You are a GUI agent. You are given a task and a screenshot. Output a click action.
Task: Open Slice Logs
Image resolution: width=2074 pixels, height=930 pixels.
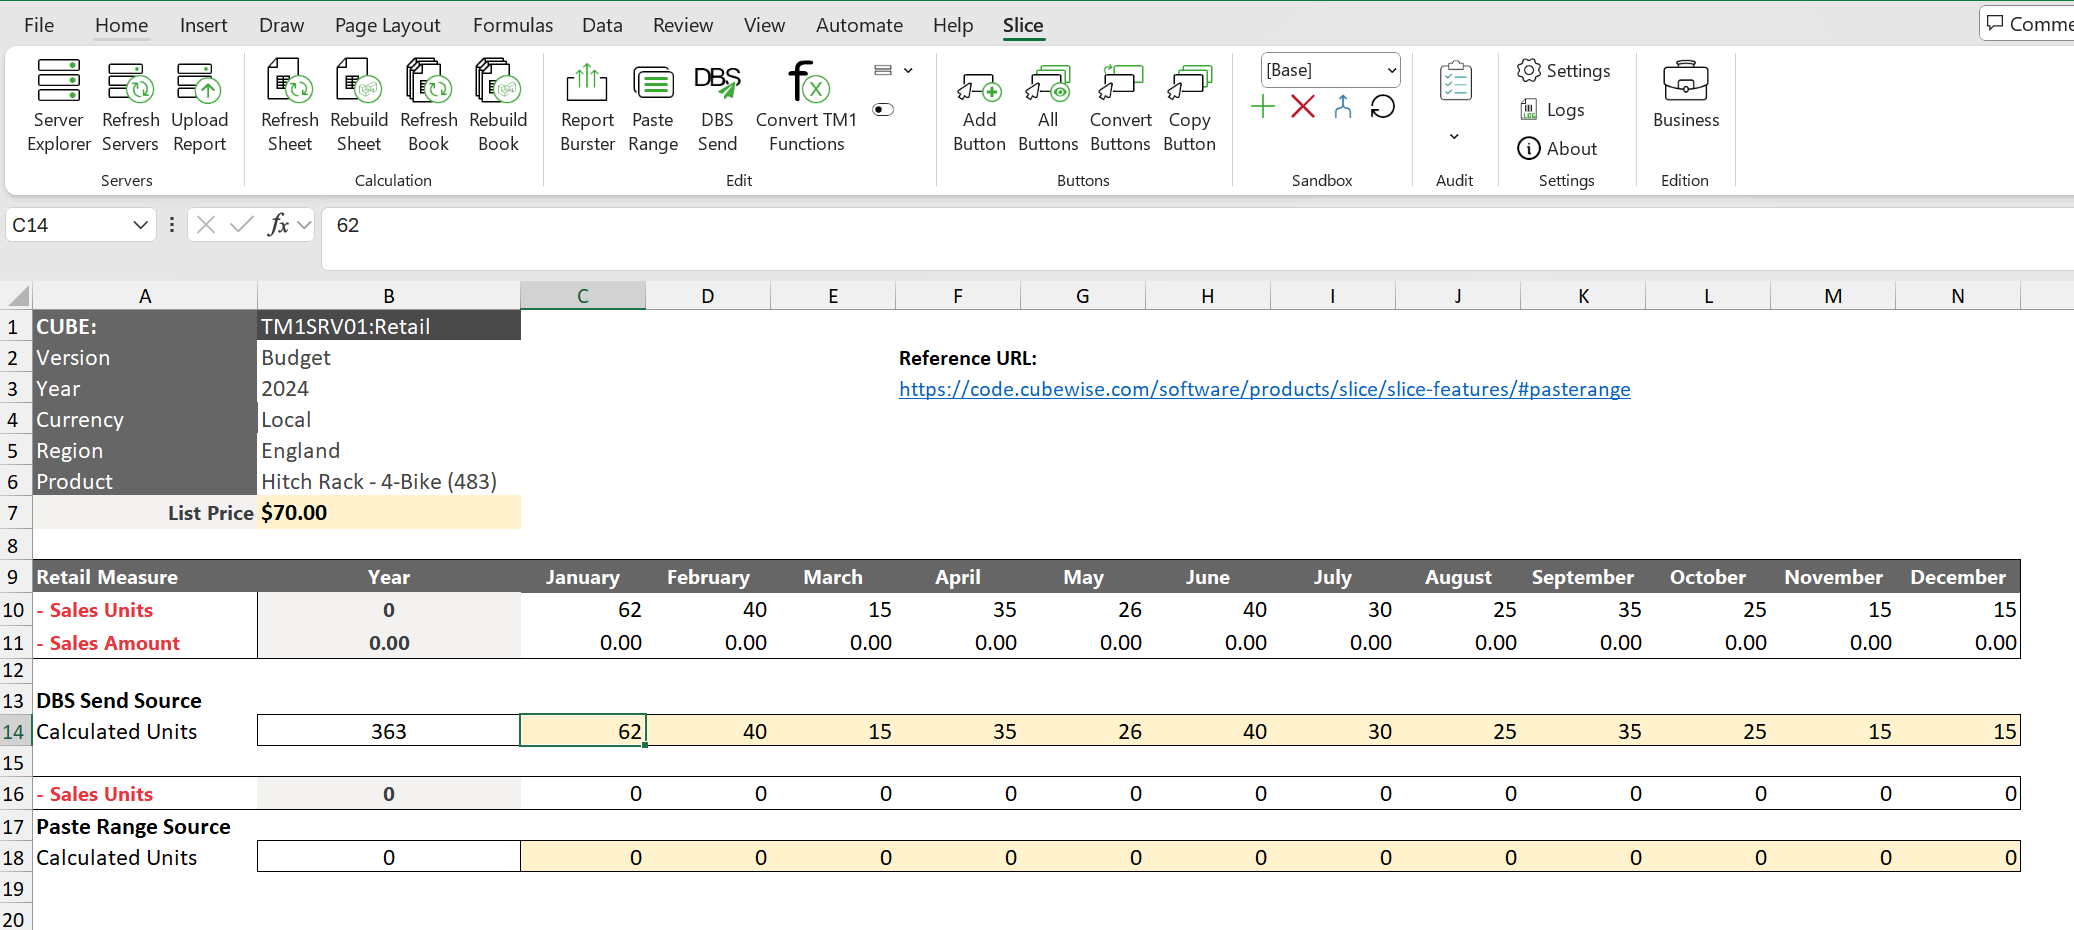[x=1551, y=109]
